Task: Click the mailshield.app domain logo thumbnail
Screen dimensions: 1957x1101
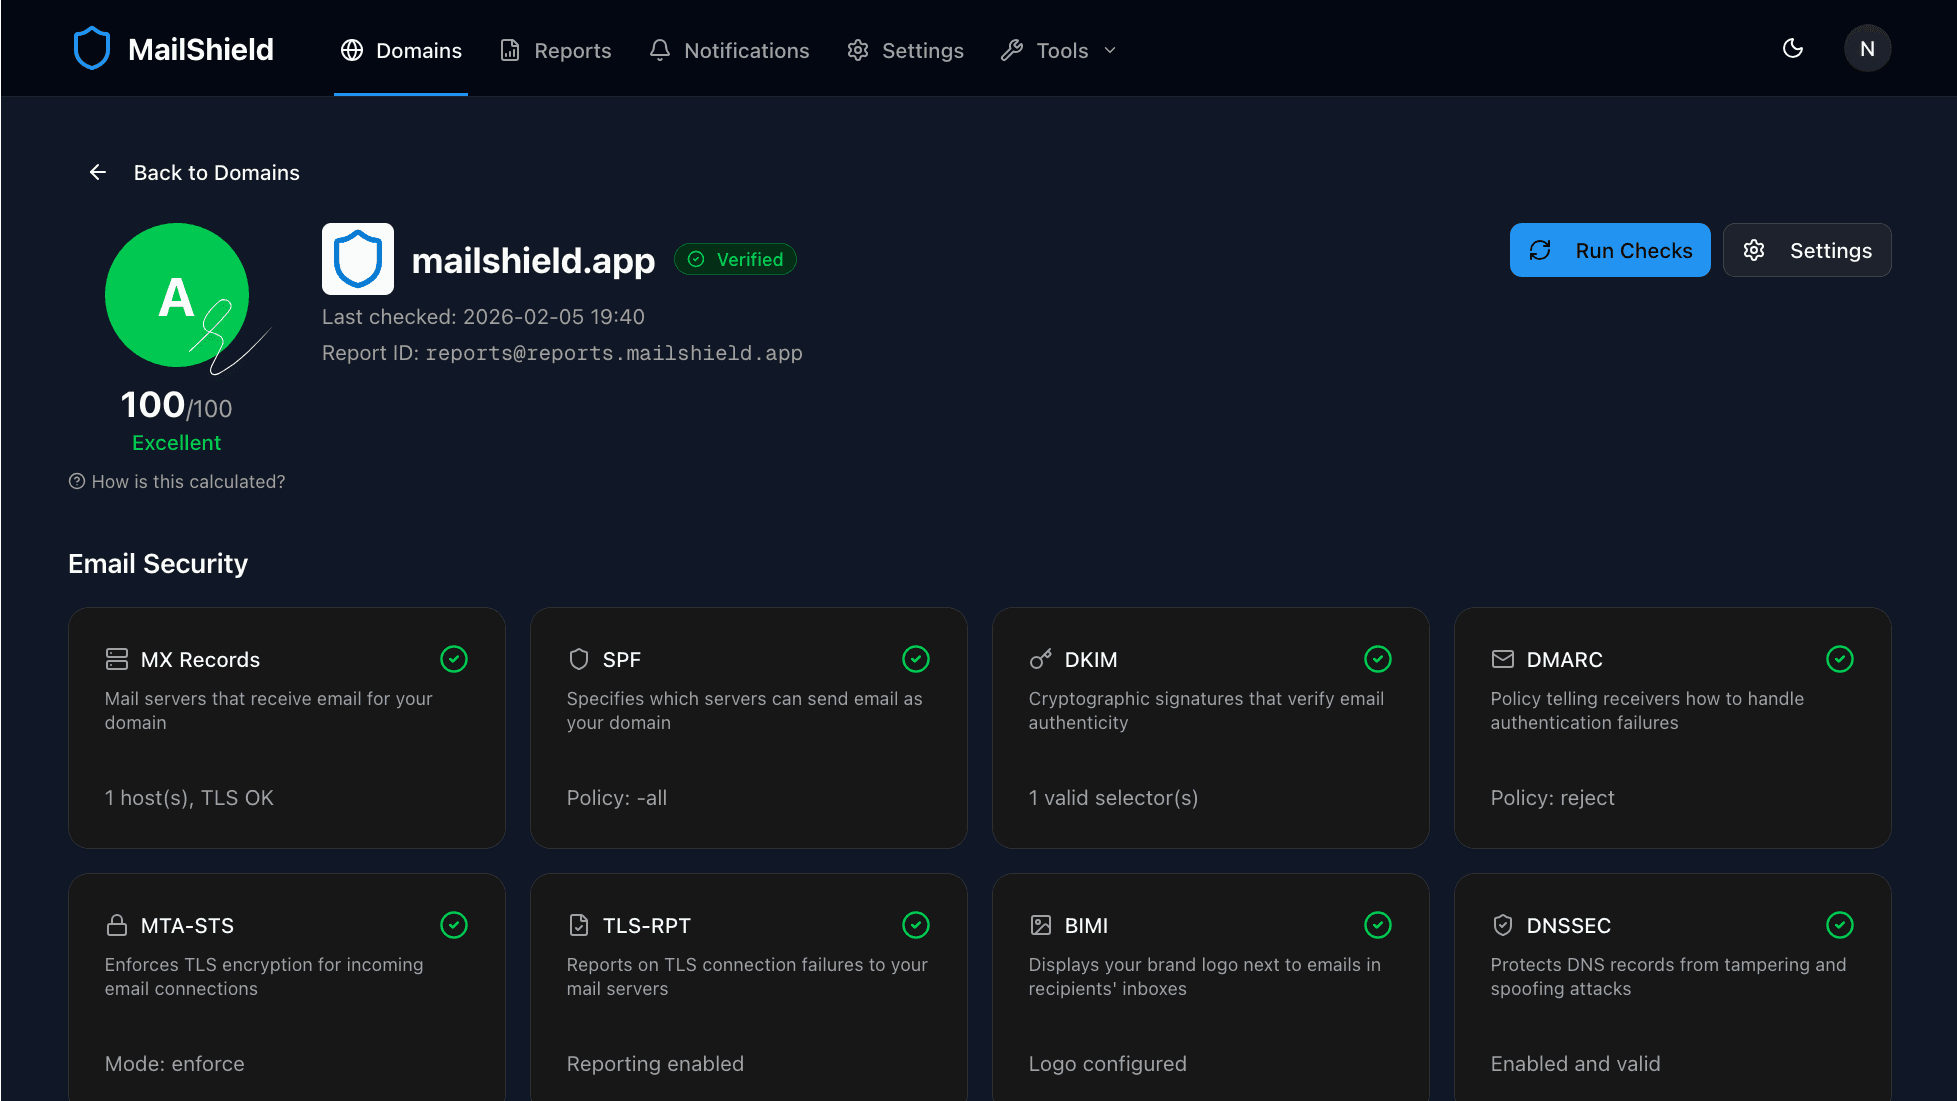Action: coord(358,259)
